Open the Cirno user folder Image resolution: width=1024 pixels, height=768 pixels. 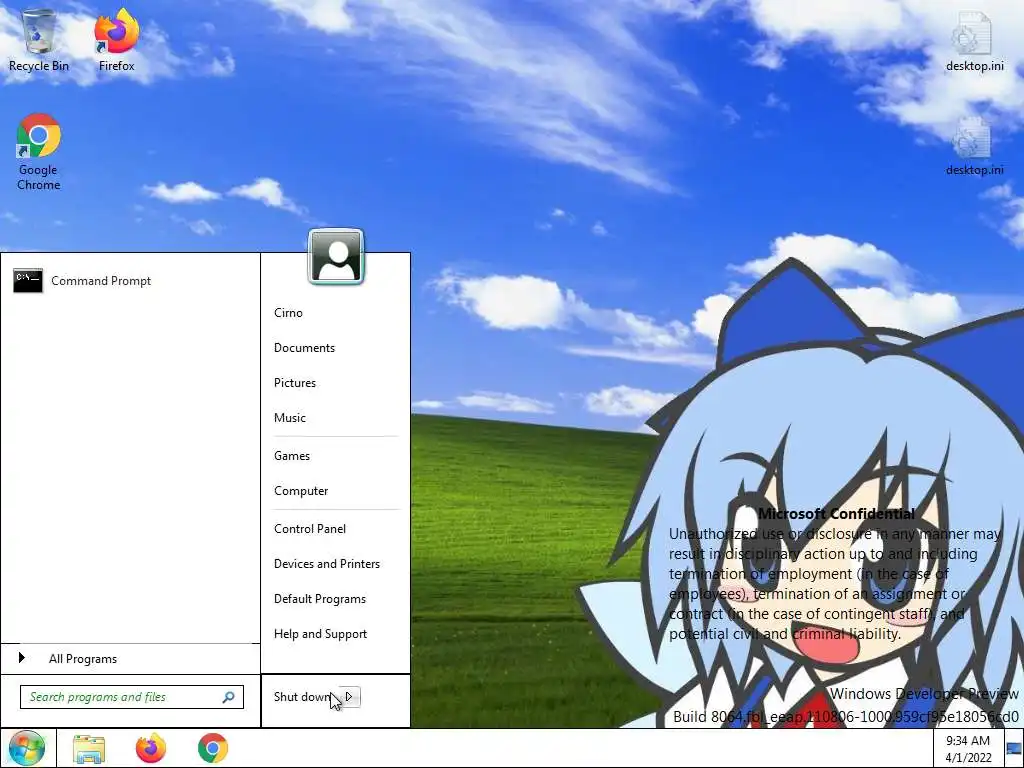point(288,313)
